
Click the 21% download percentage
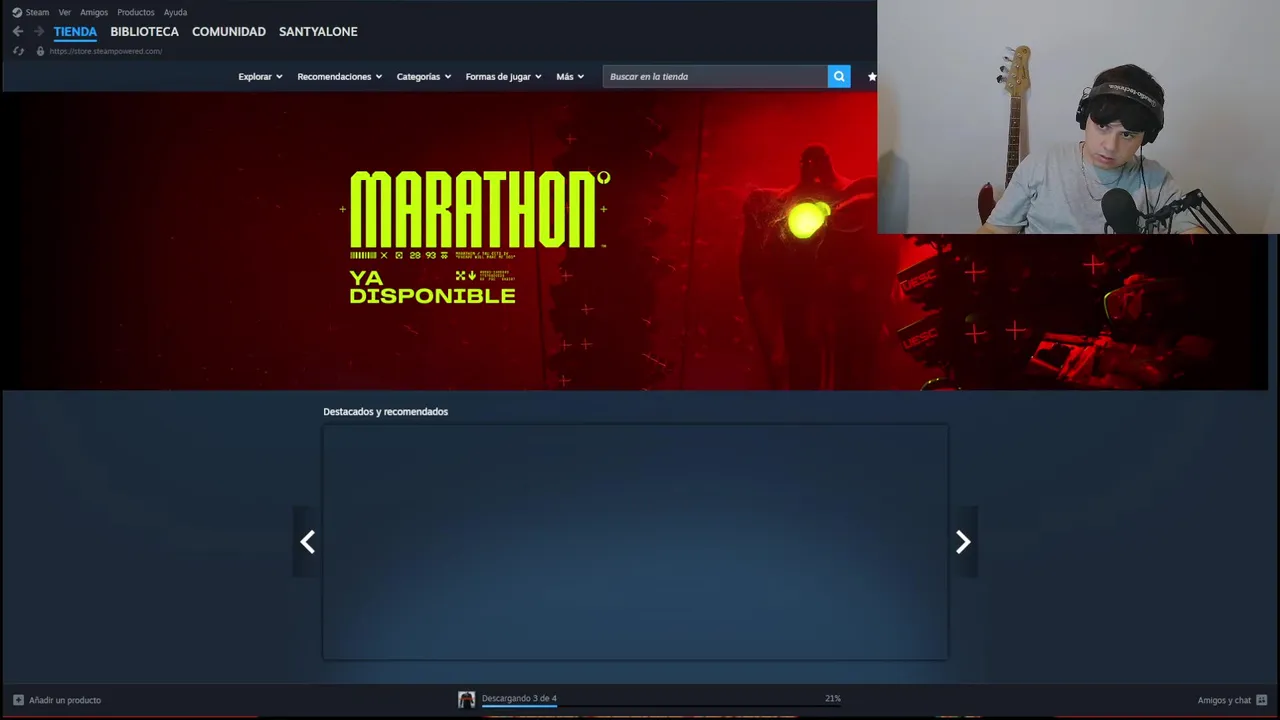point(833,698)
